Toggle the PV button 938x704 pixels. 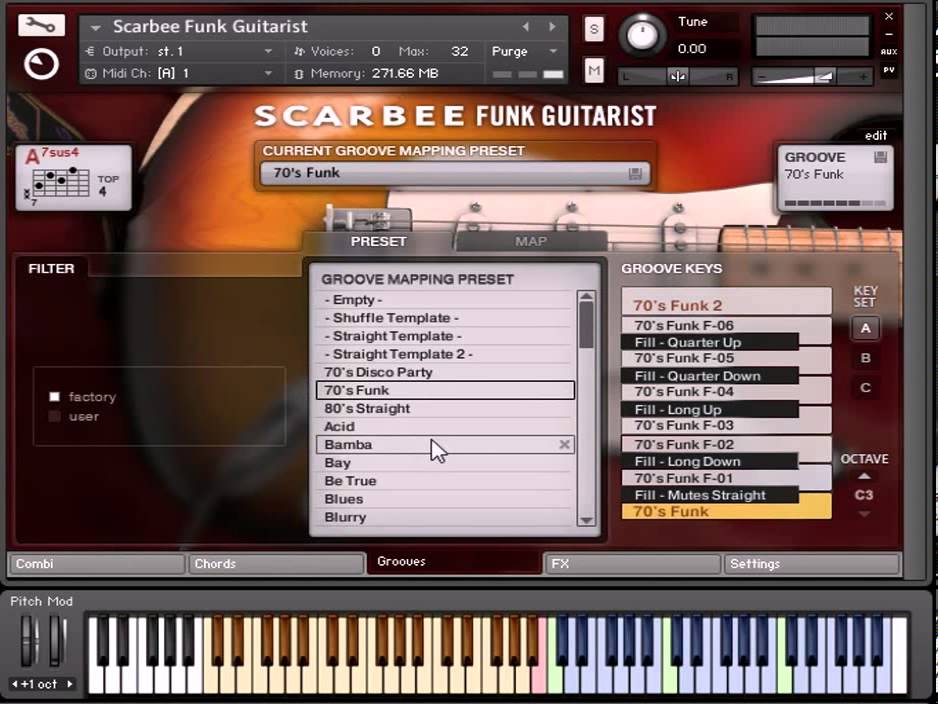click(888, 71)
